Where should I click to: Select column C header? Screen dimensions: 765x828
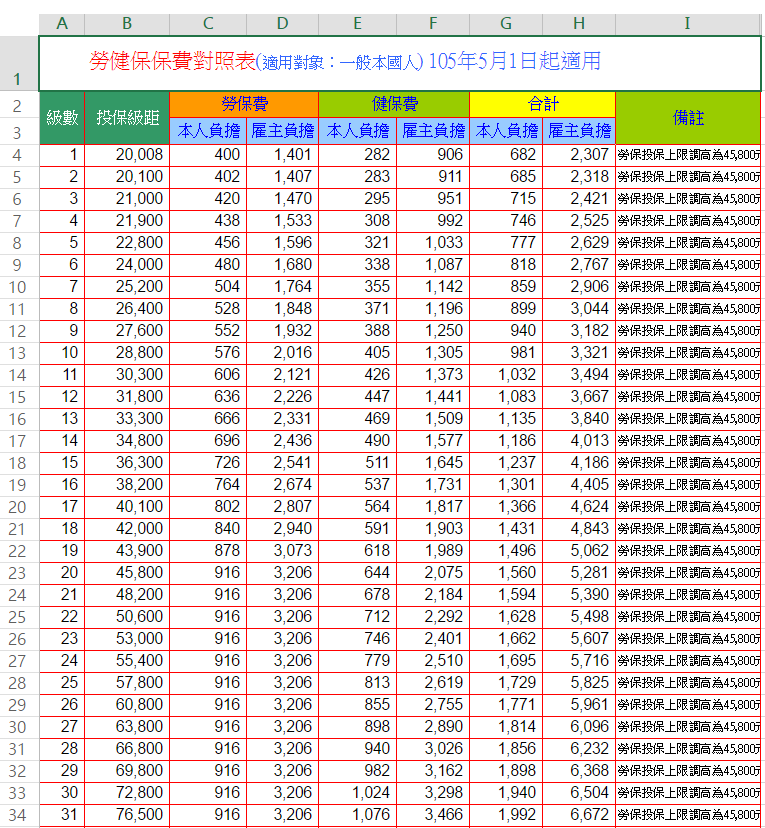(x=208, y=24)
